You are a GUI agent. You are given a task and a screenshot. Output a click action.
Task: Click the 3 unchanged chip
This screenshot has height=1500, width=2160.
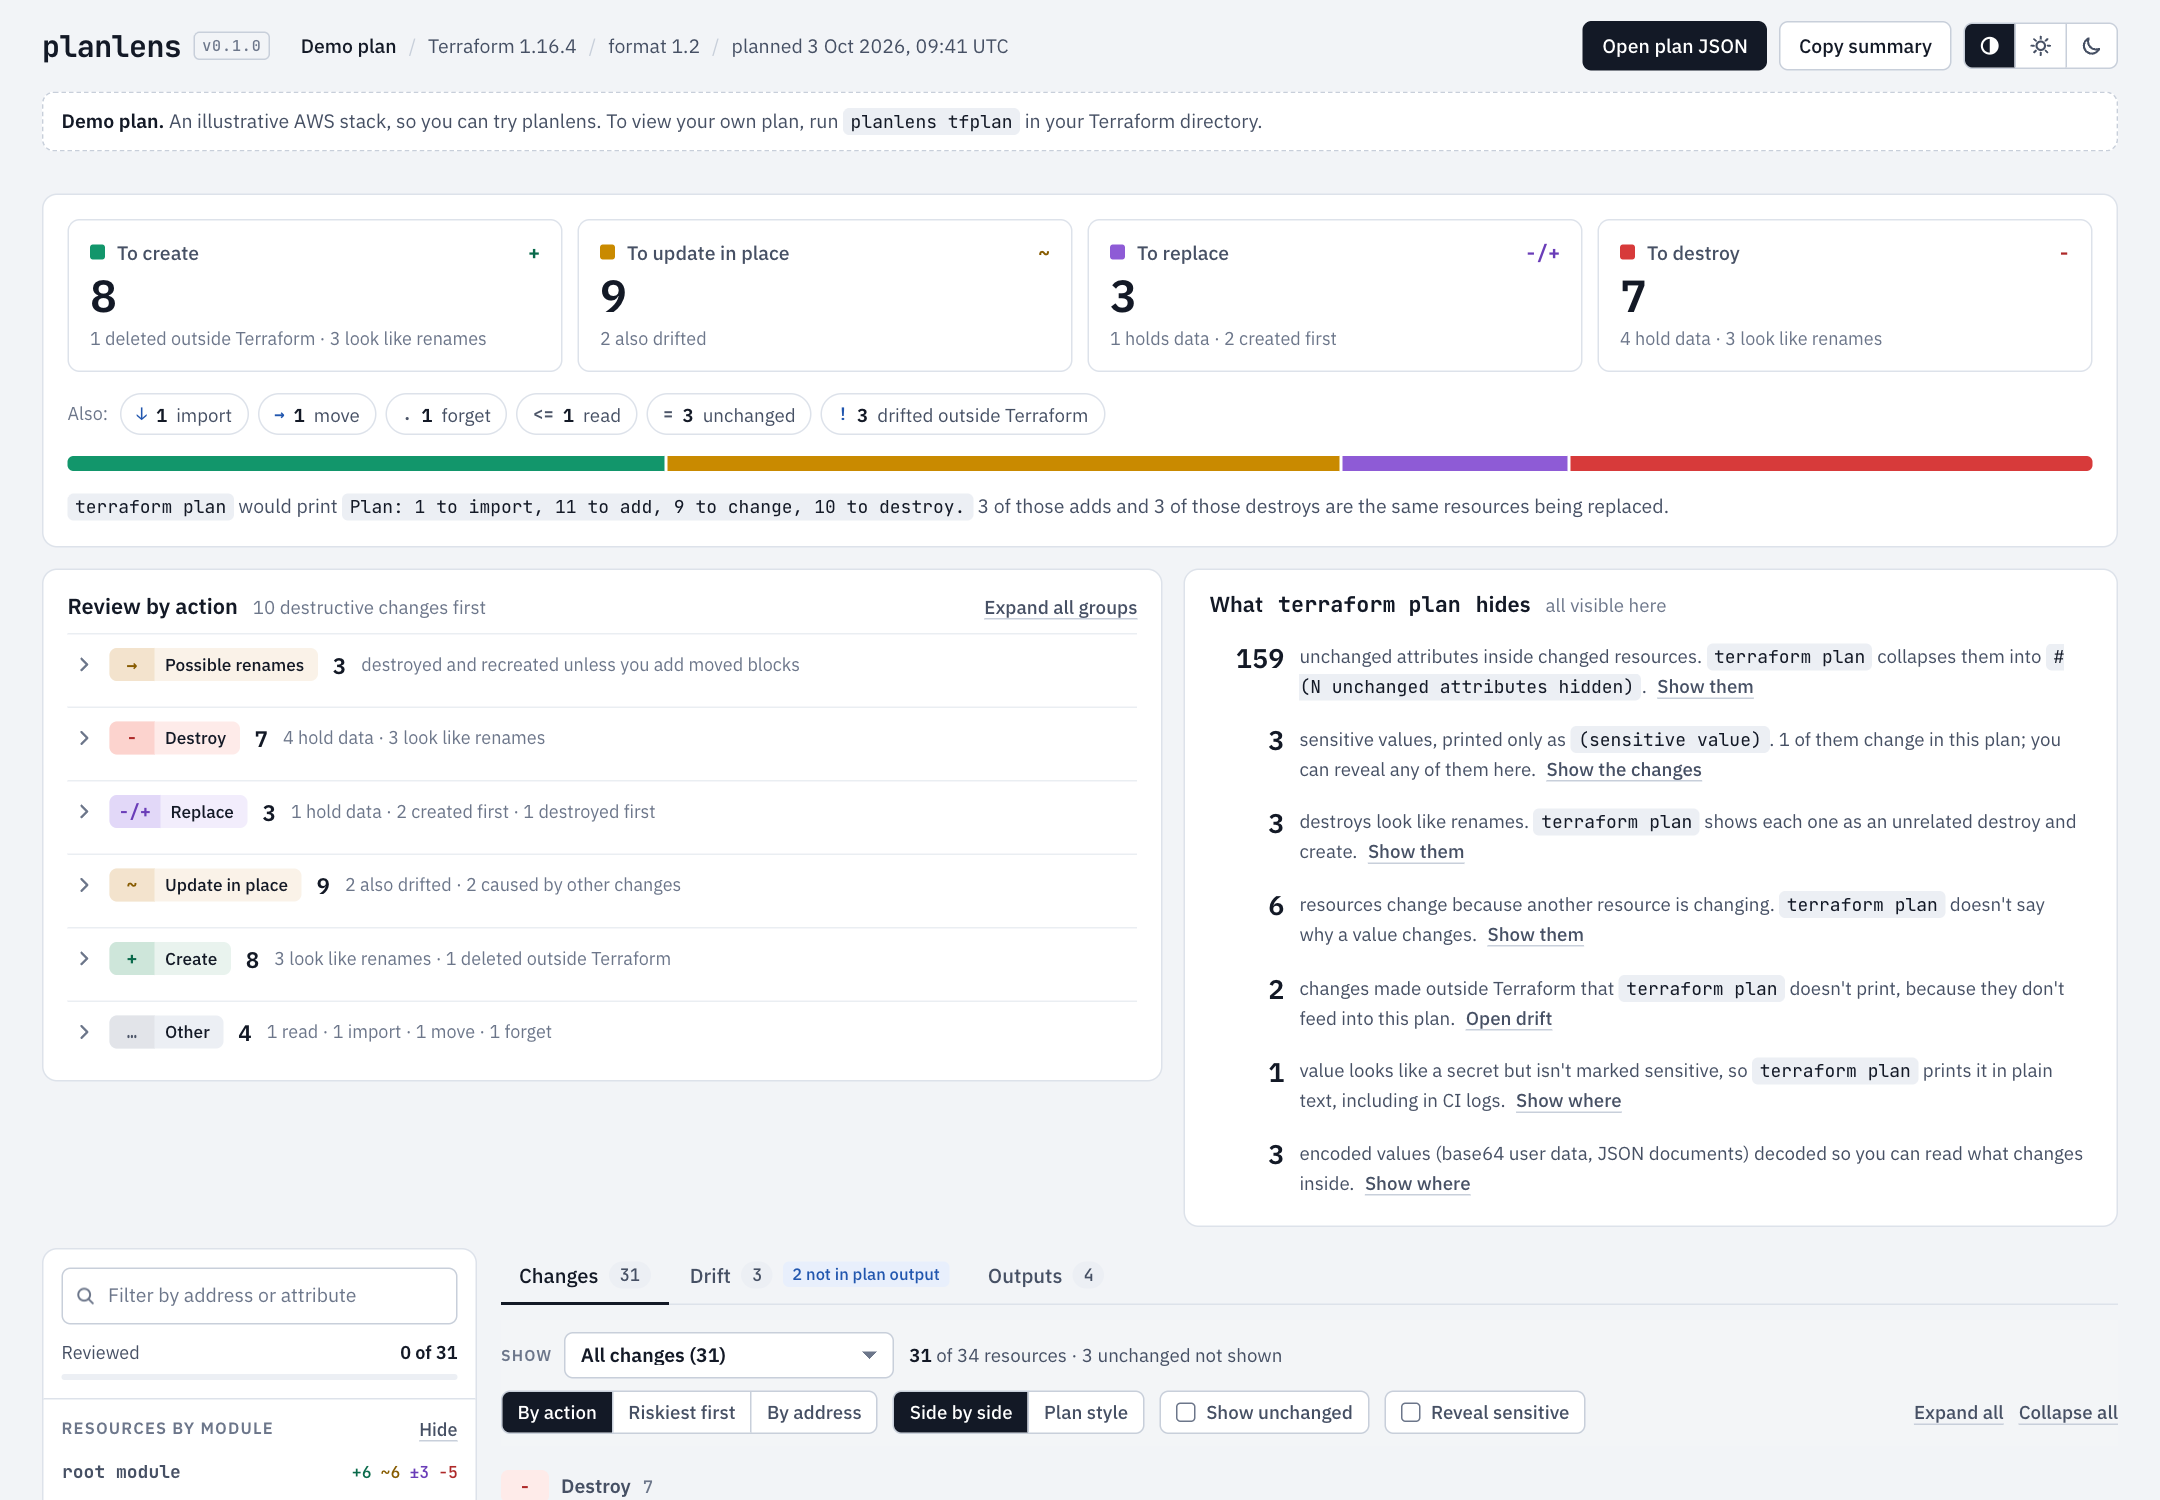coord(729,415)
